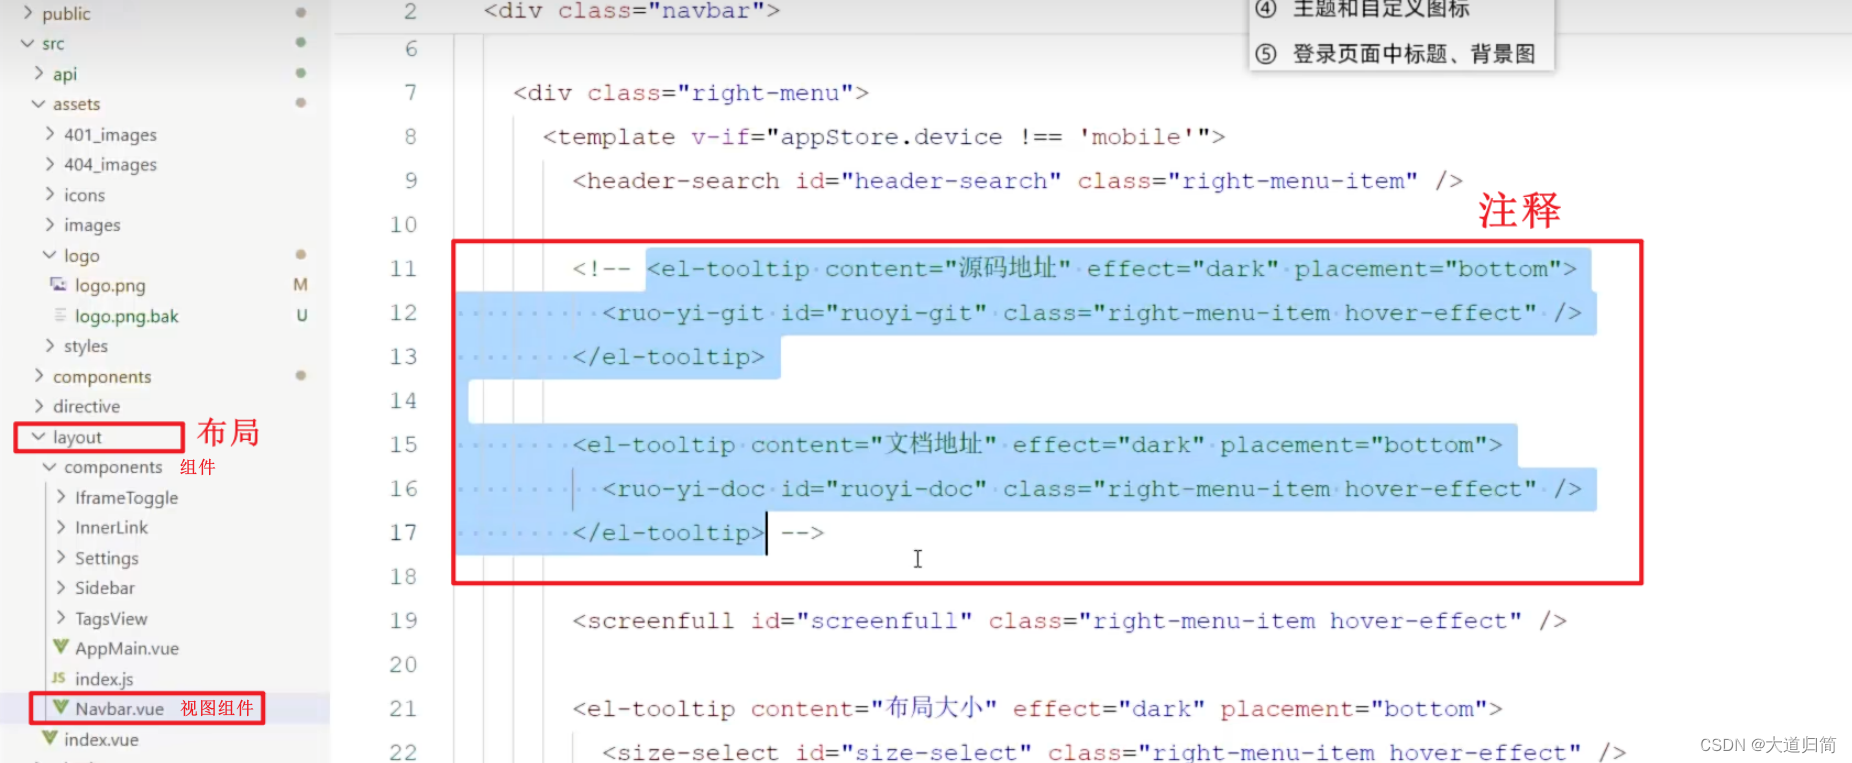Image resolution: width=1852 pixels, height=763 pixels.
Task: Click the JS icon of index.js
Action: tap(59, 678)
